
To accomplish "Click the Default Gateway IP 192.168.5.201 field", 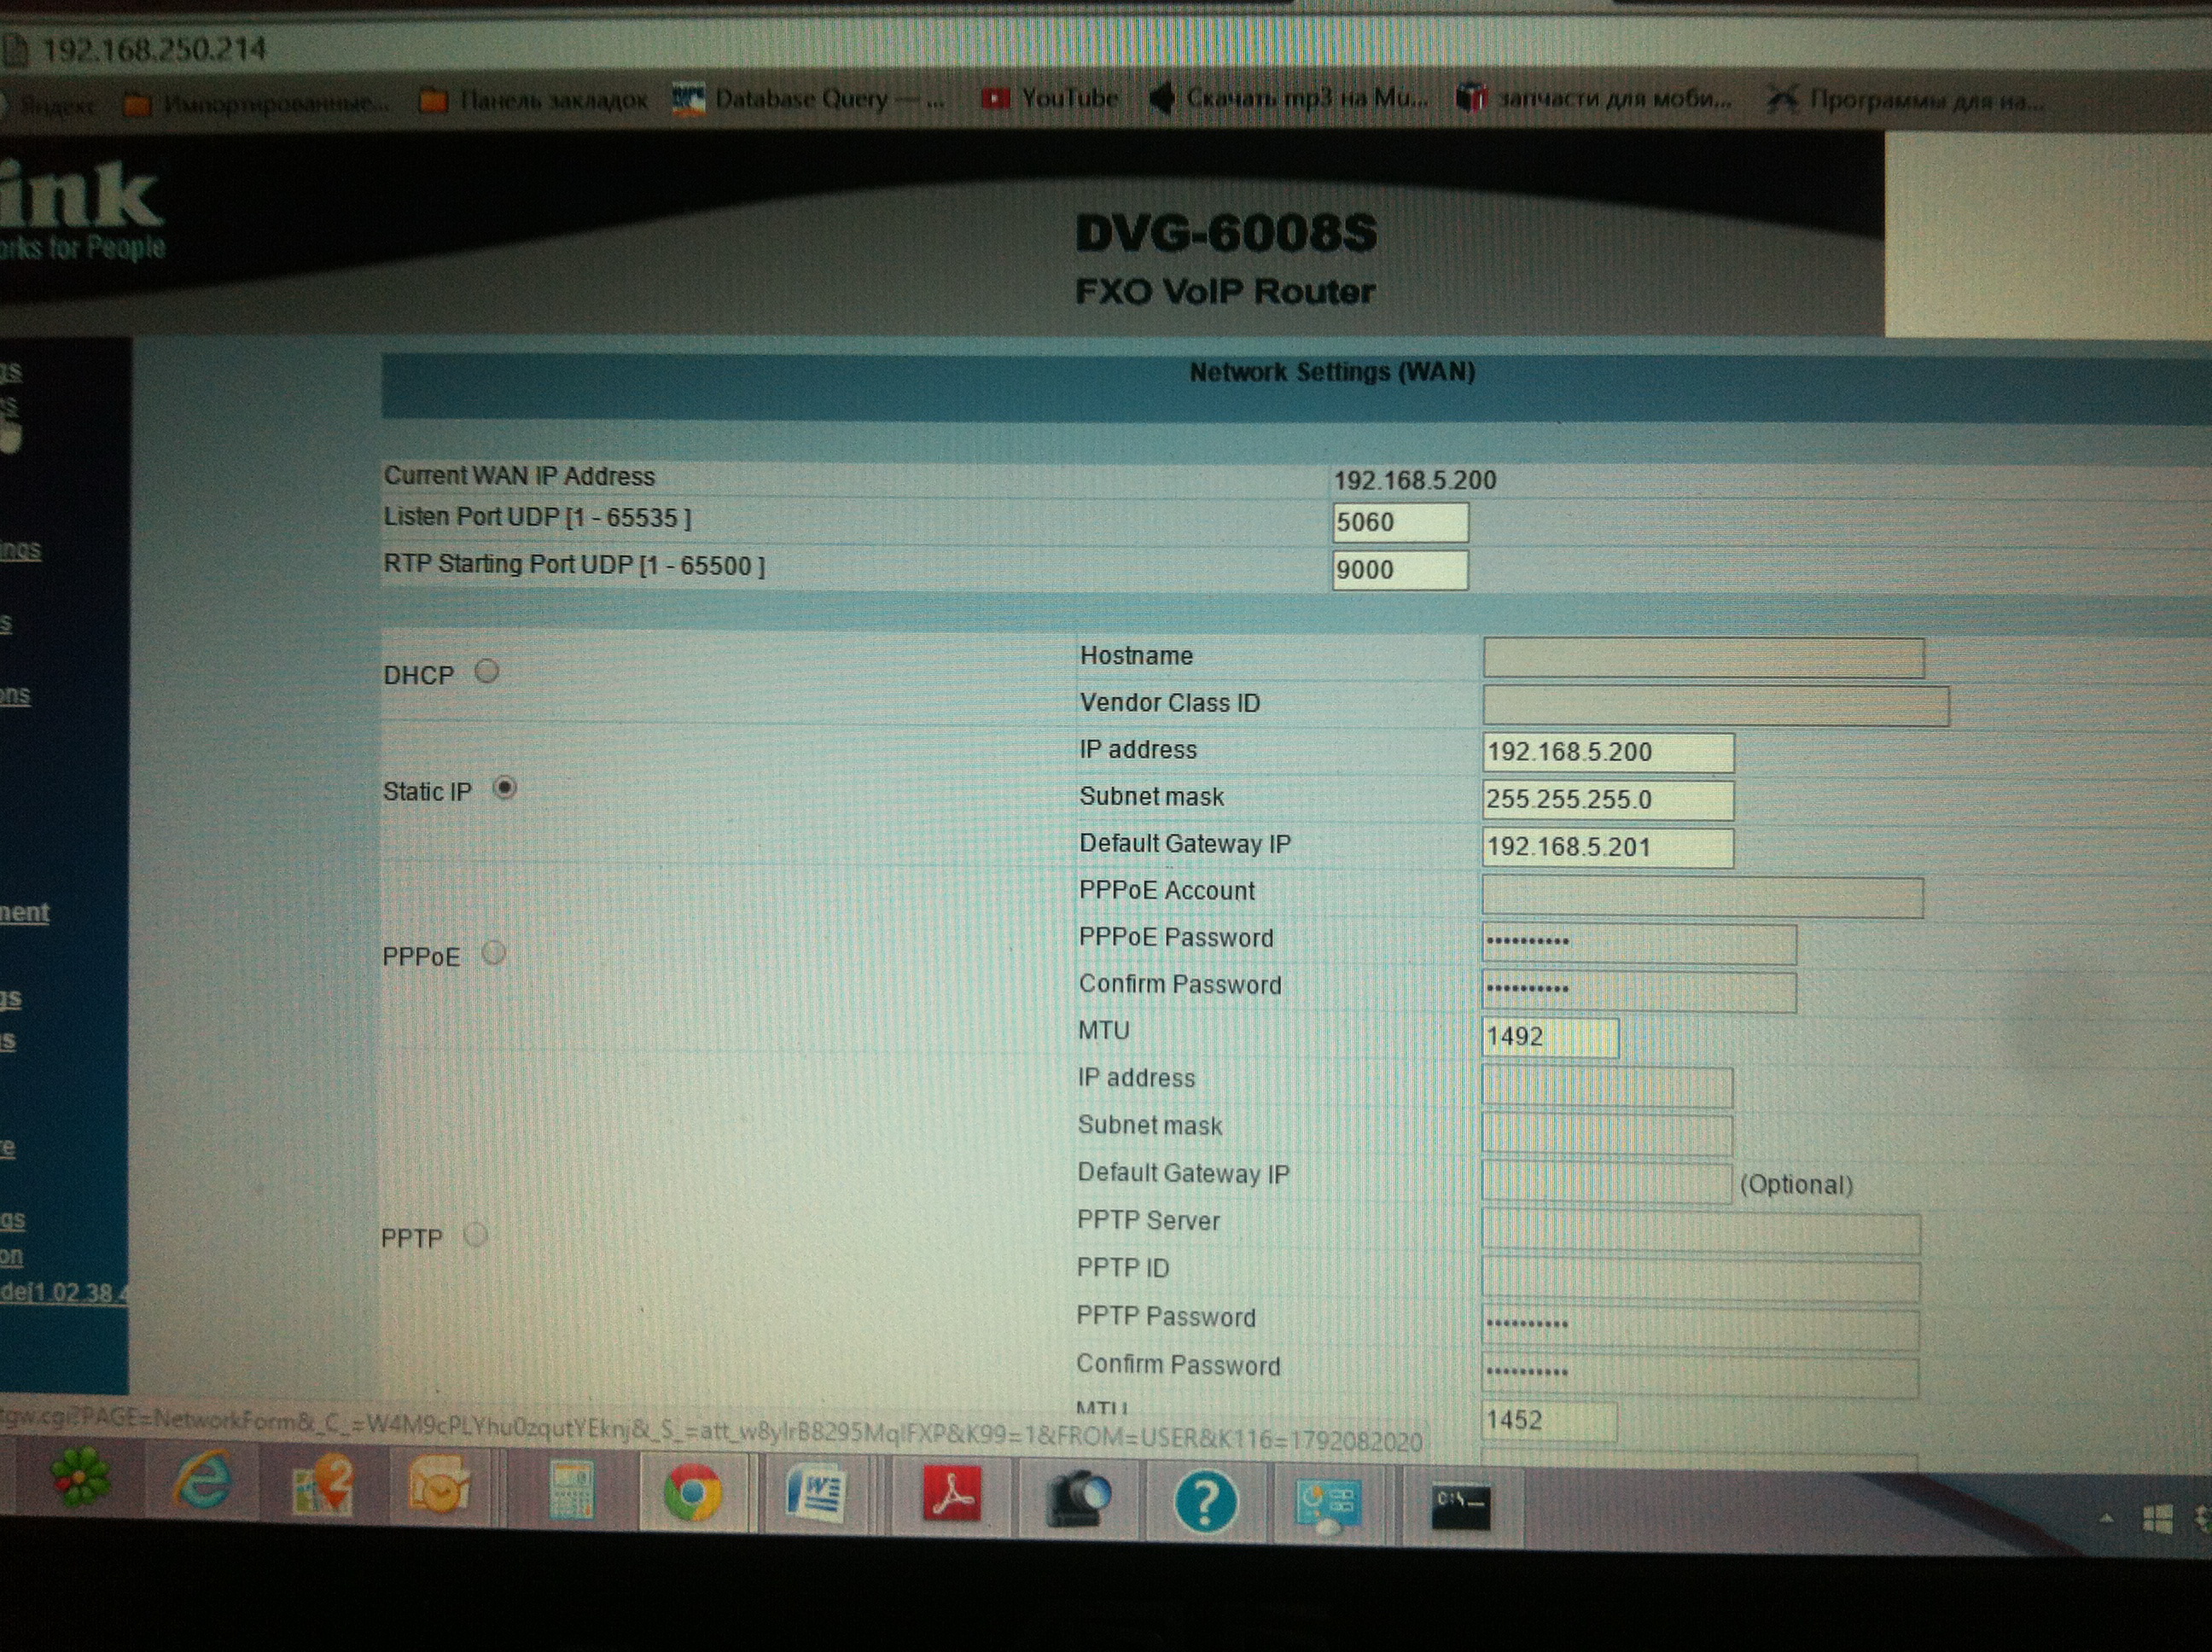I will (x=1606, y=847).
